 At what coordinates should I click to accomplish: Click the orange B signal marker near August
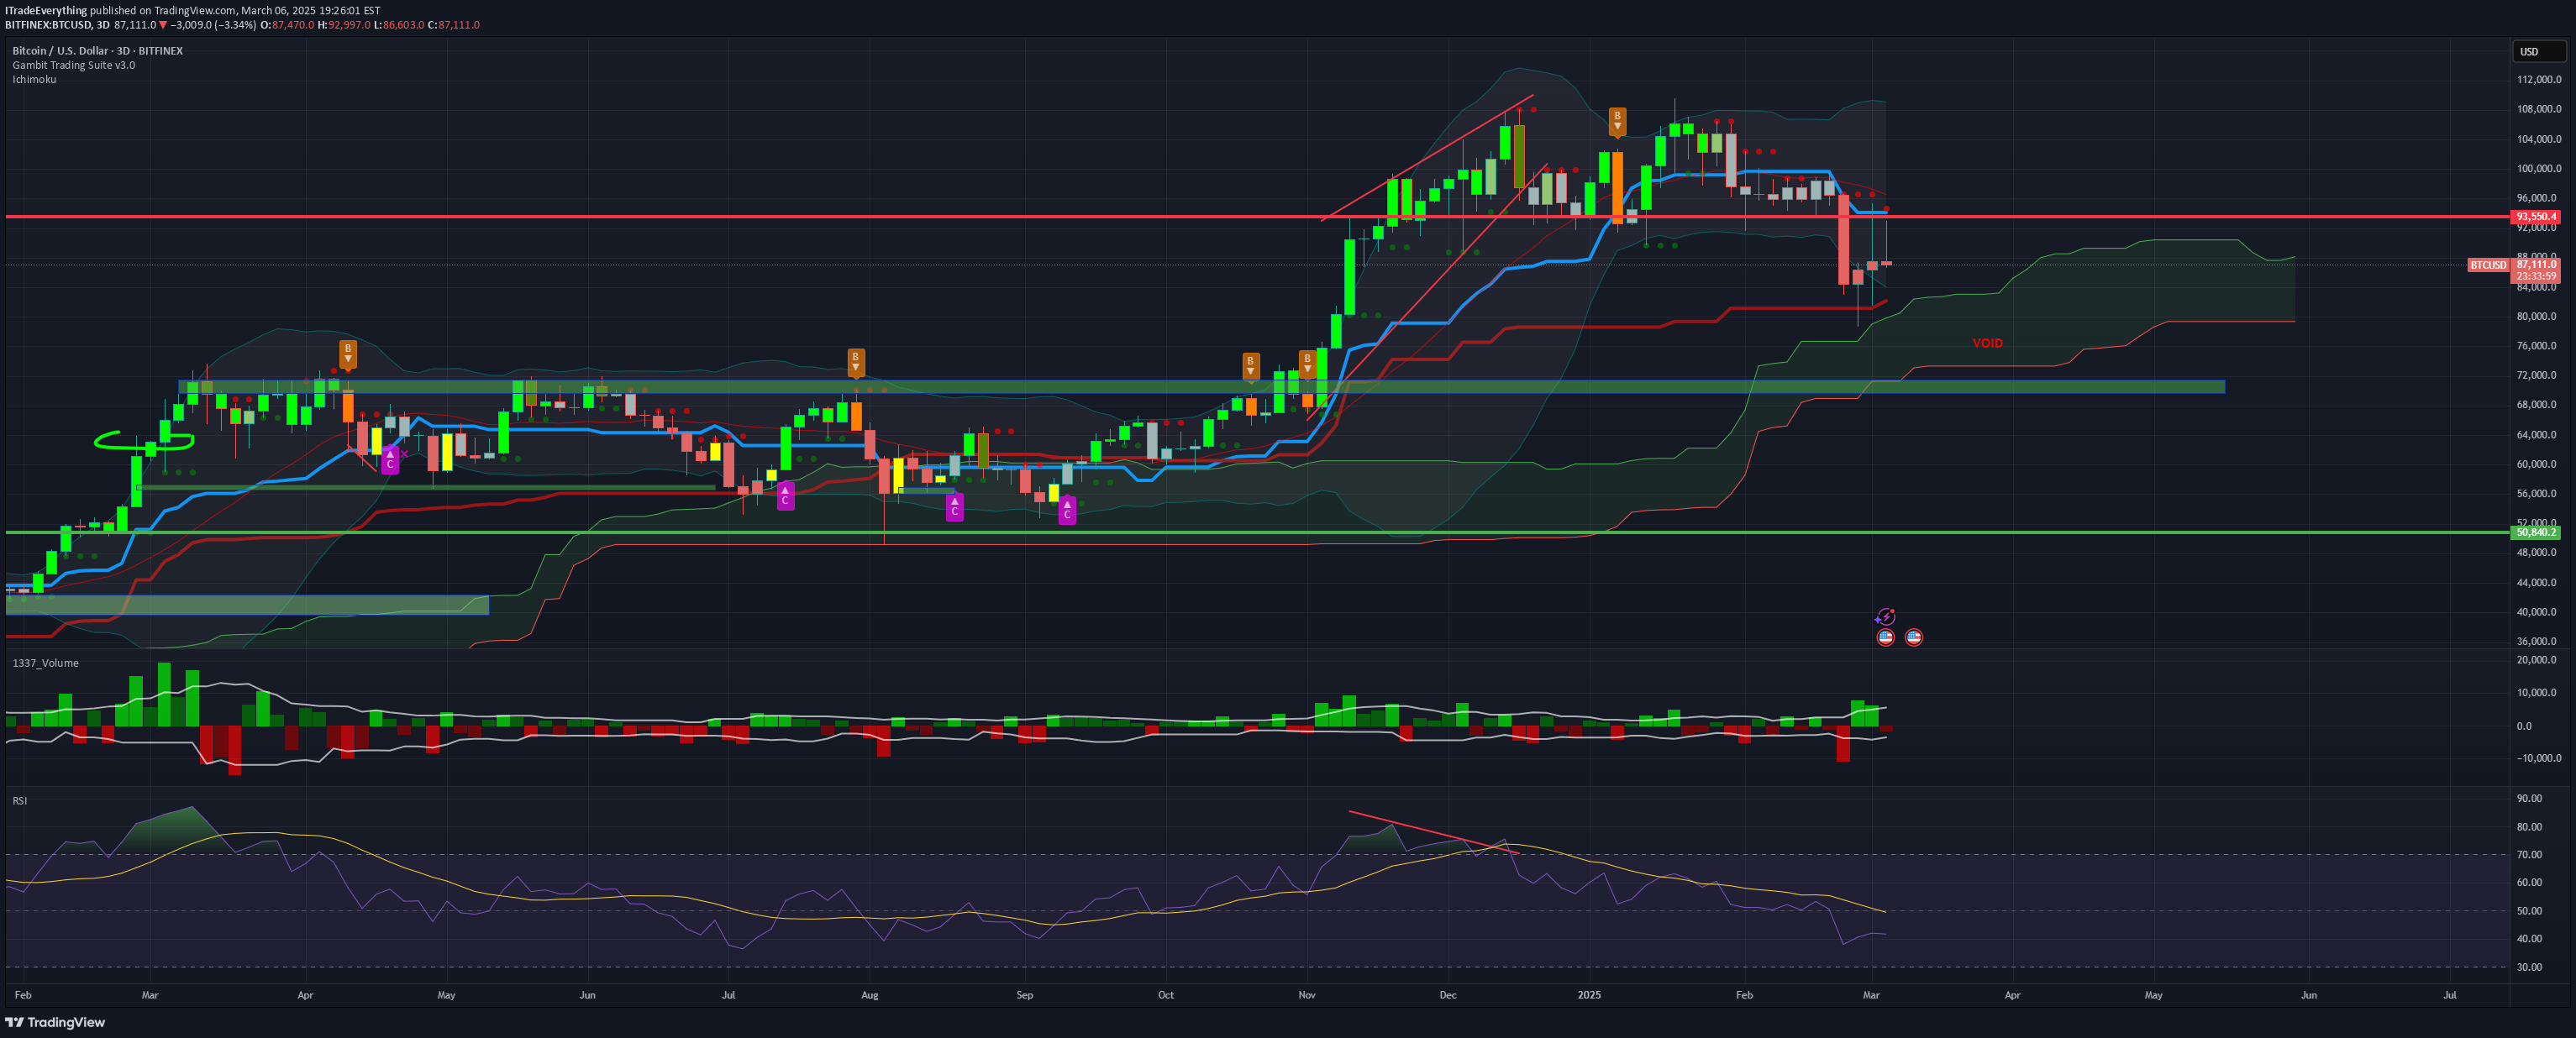tap(856, 362)
